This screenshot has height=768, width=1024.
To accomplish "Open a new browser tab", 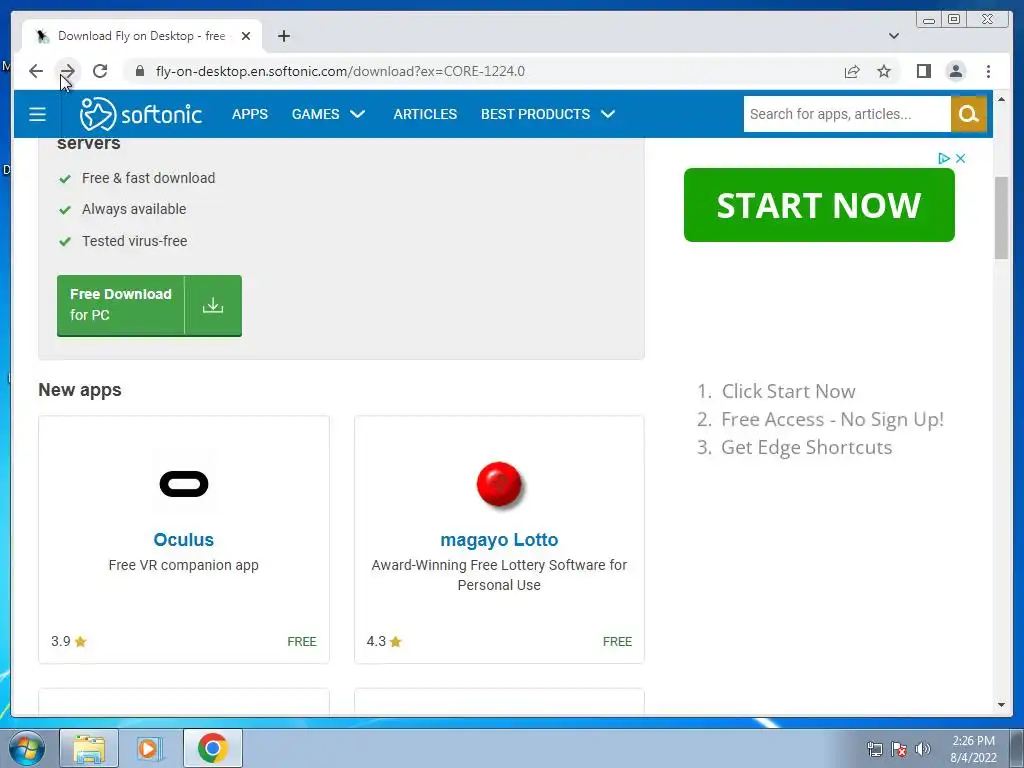I will (x=283, y=36).
